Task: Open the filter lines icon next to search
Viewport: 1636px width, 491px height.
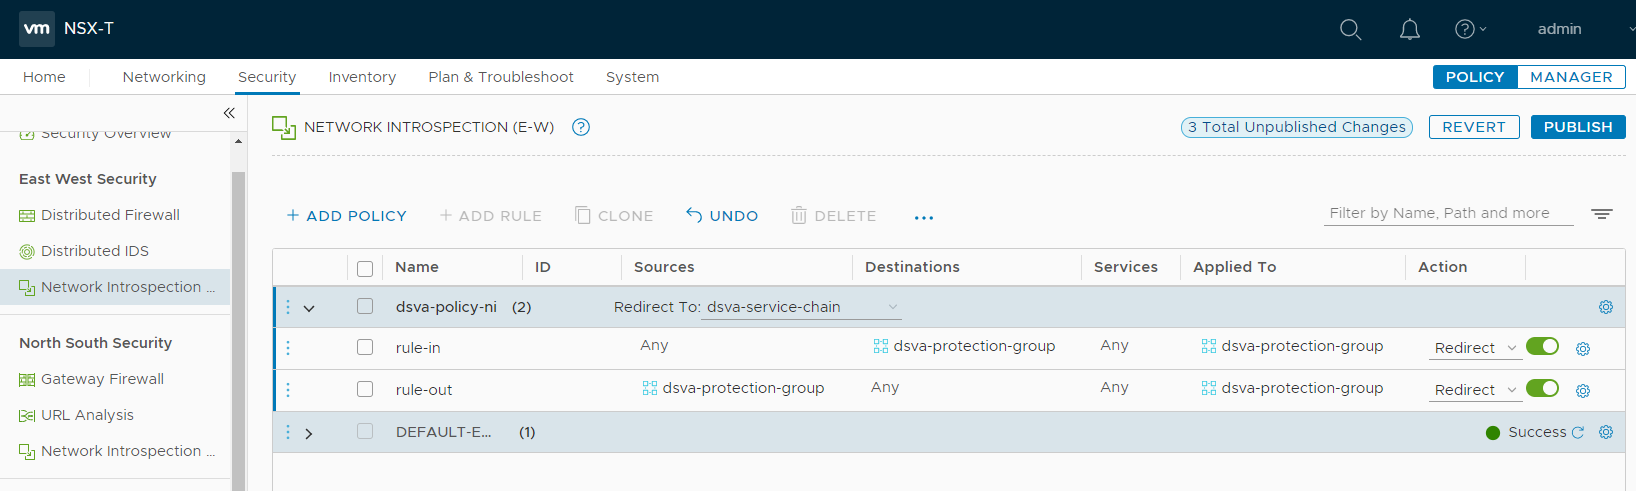Action: tap(1601, 214)
